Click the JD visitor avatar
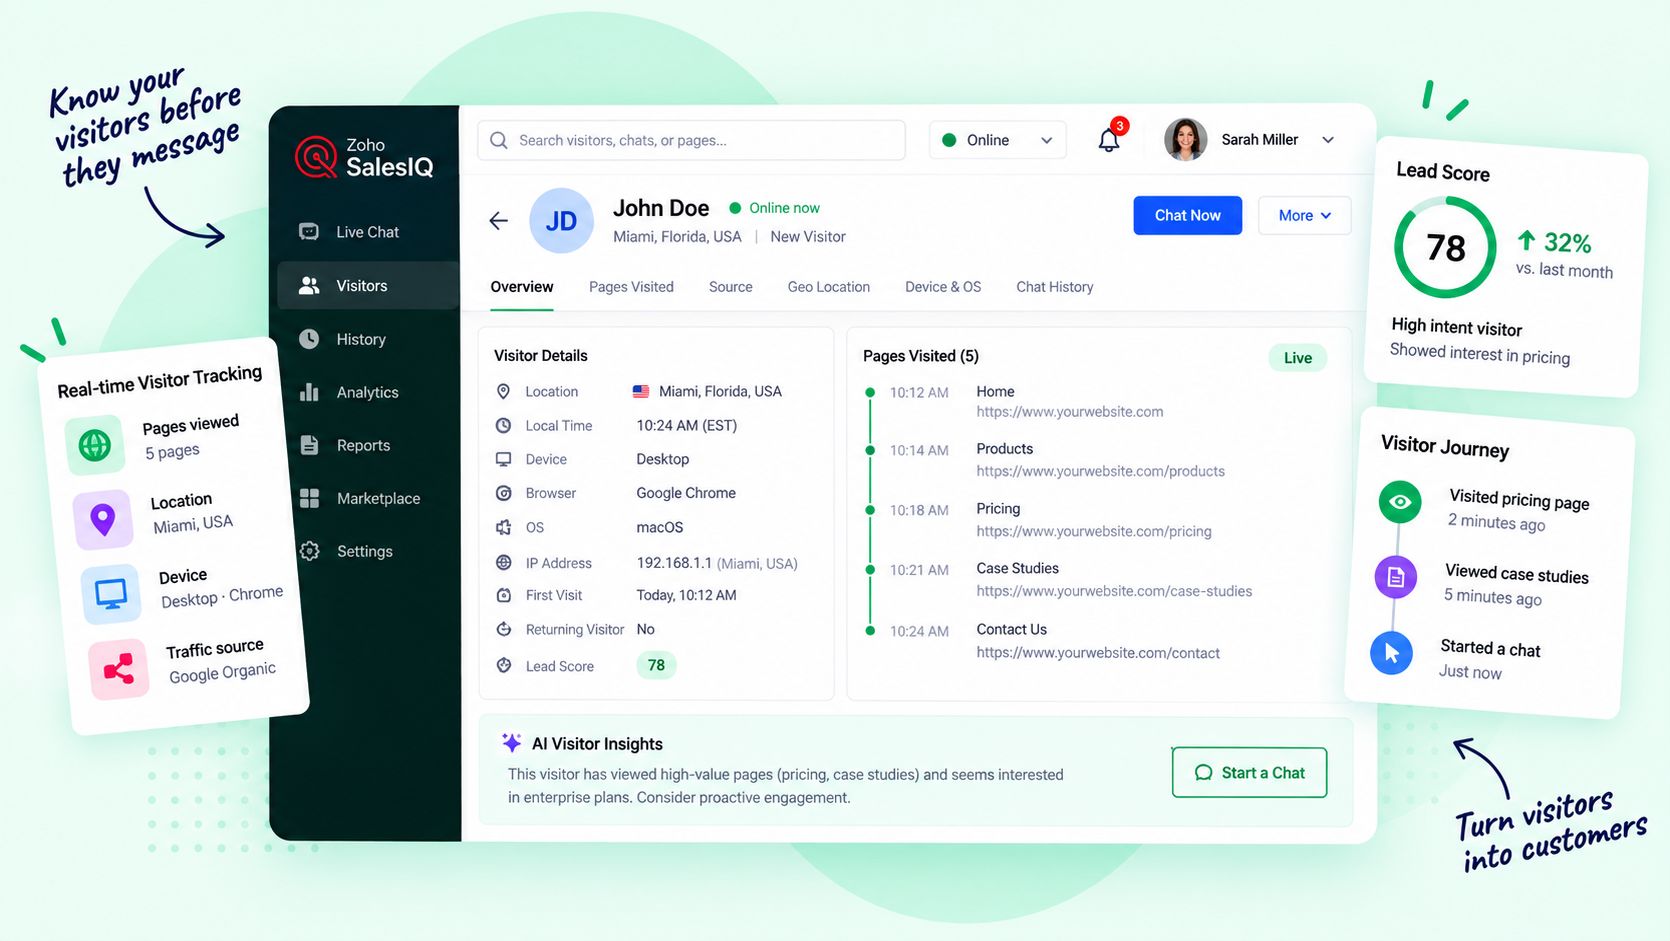The image size is (1670, 941). pyautogui.click(x=561, y=221)
